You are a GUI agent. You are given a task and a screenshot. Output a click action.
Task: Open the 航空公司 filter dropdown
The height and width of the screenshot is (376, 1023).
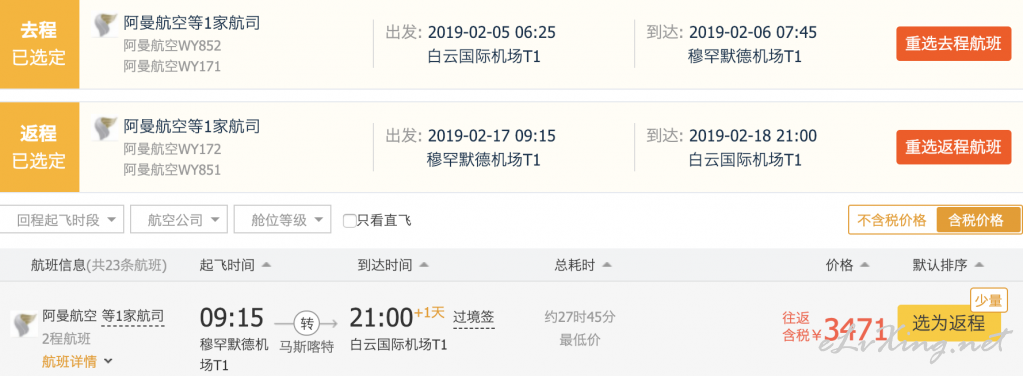pyautogui.click(x=179, y=219)
